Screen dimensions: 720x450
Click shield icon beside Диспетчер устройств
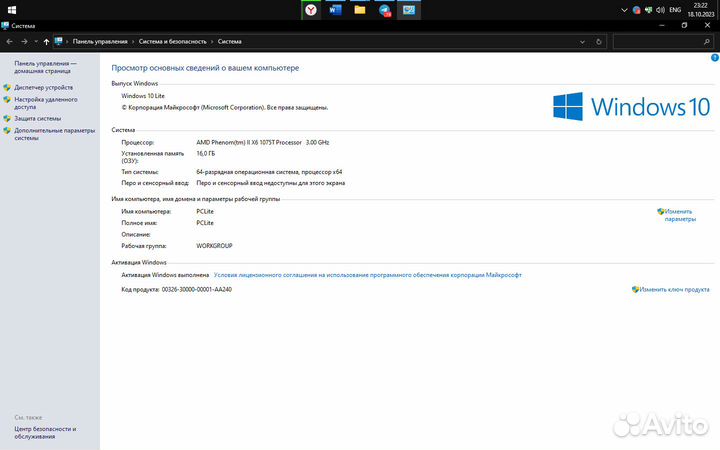click(7, 87)
